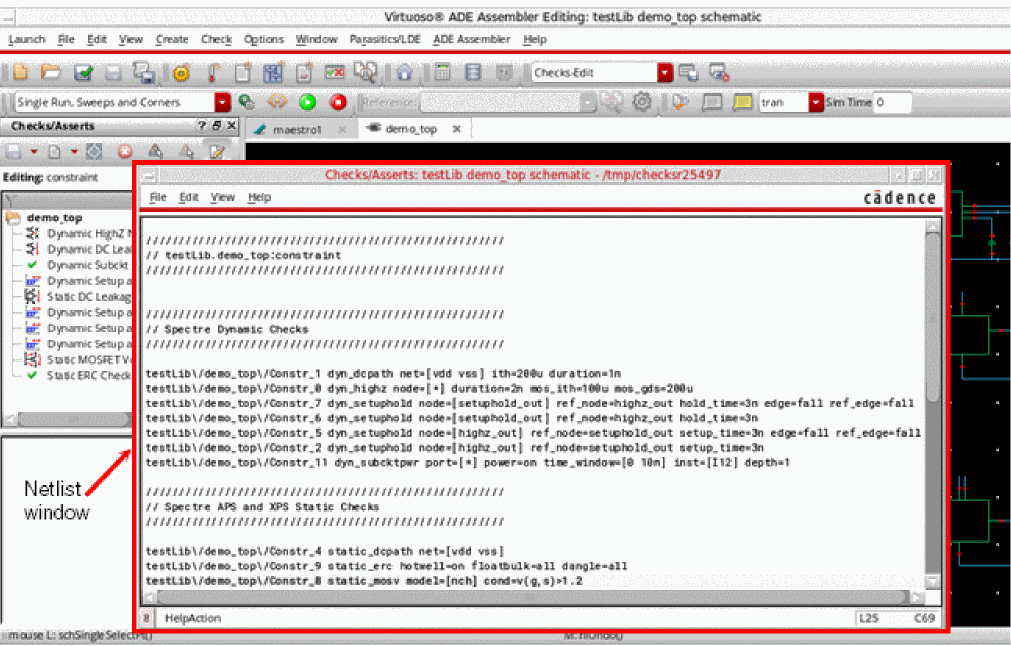This screenshot has height=646, width=1011.
Task: Click the Check and Save toolbar icon
Action: (x=83, y=72)
